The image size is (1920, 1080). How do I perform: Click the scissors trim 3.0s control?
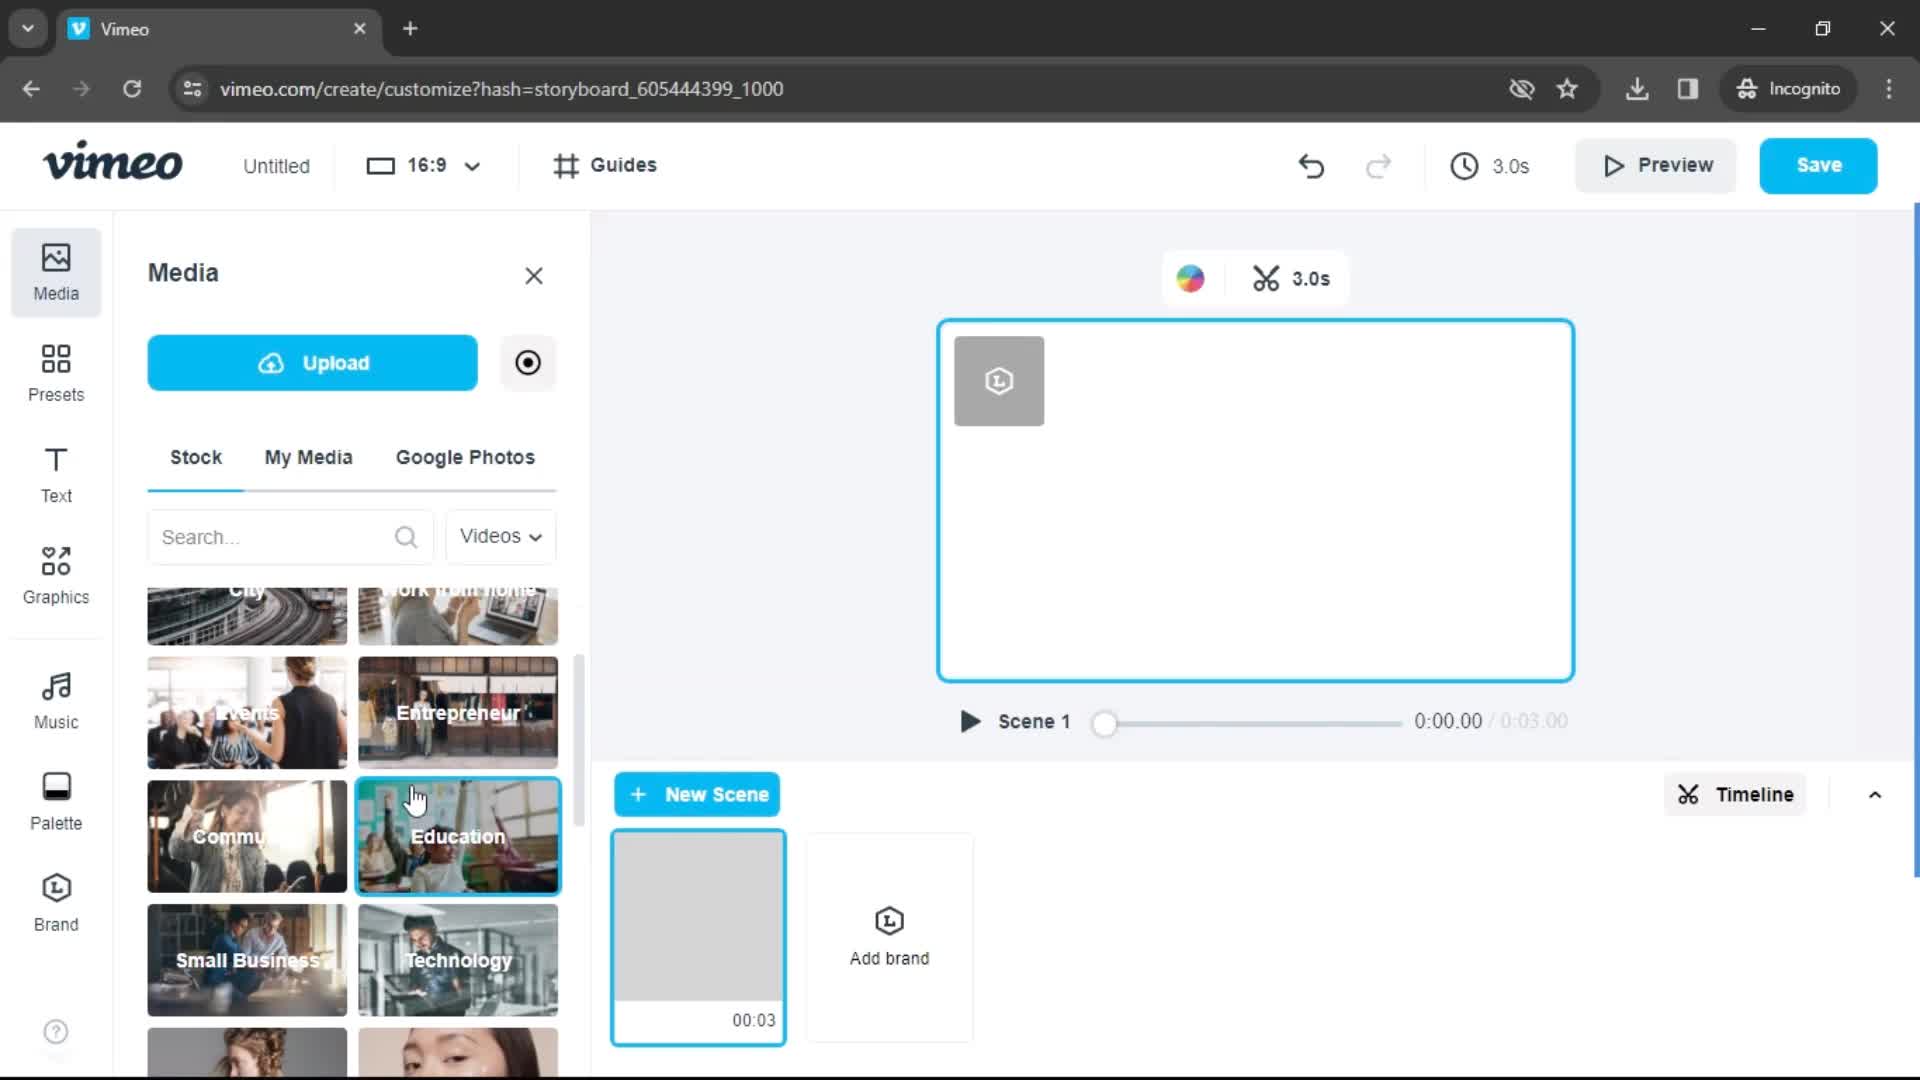1290,278
